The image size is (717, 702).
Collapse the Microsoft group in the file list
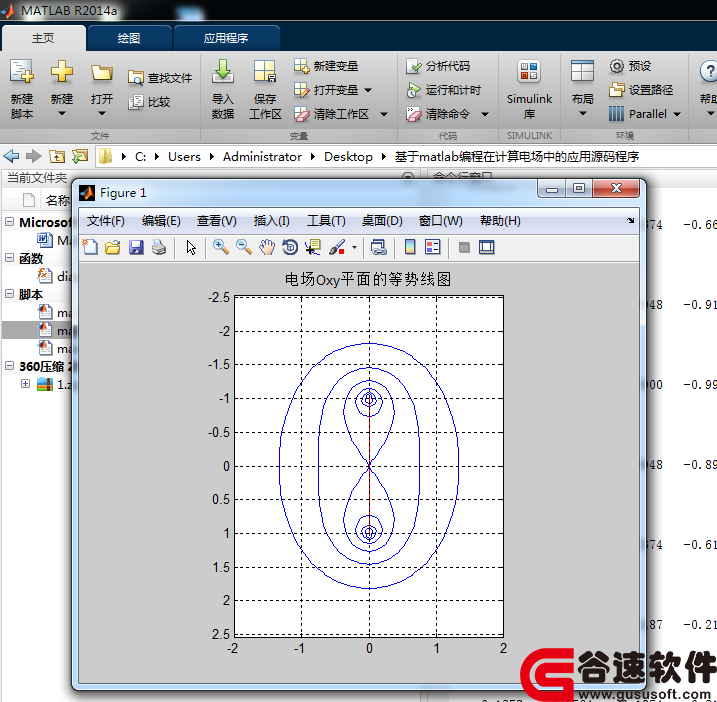(9, 222)
